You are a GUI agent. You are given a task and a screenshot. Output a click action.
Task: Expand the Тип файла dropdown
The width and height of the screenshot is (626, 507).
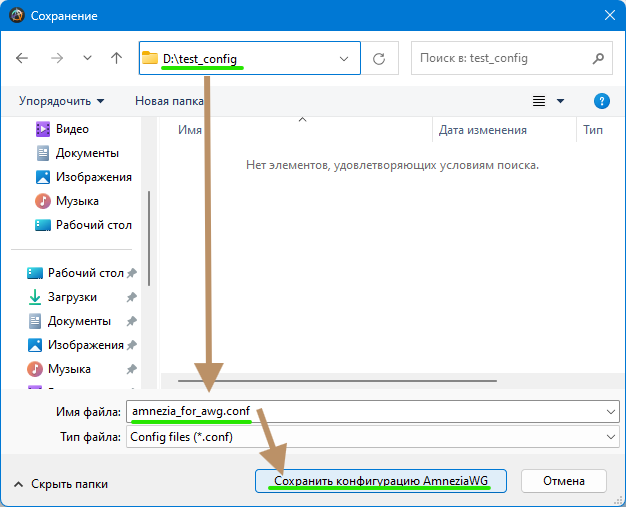pos(611,437)
